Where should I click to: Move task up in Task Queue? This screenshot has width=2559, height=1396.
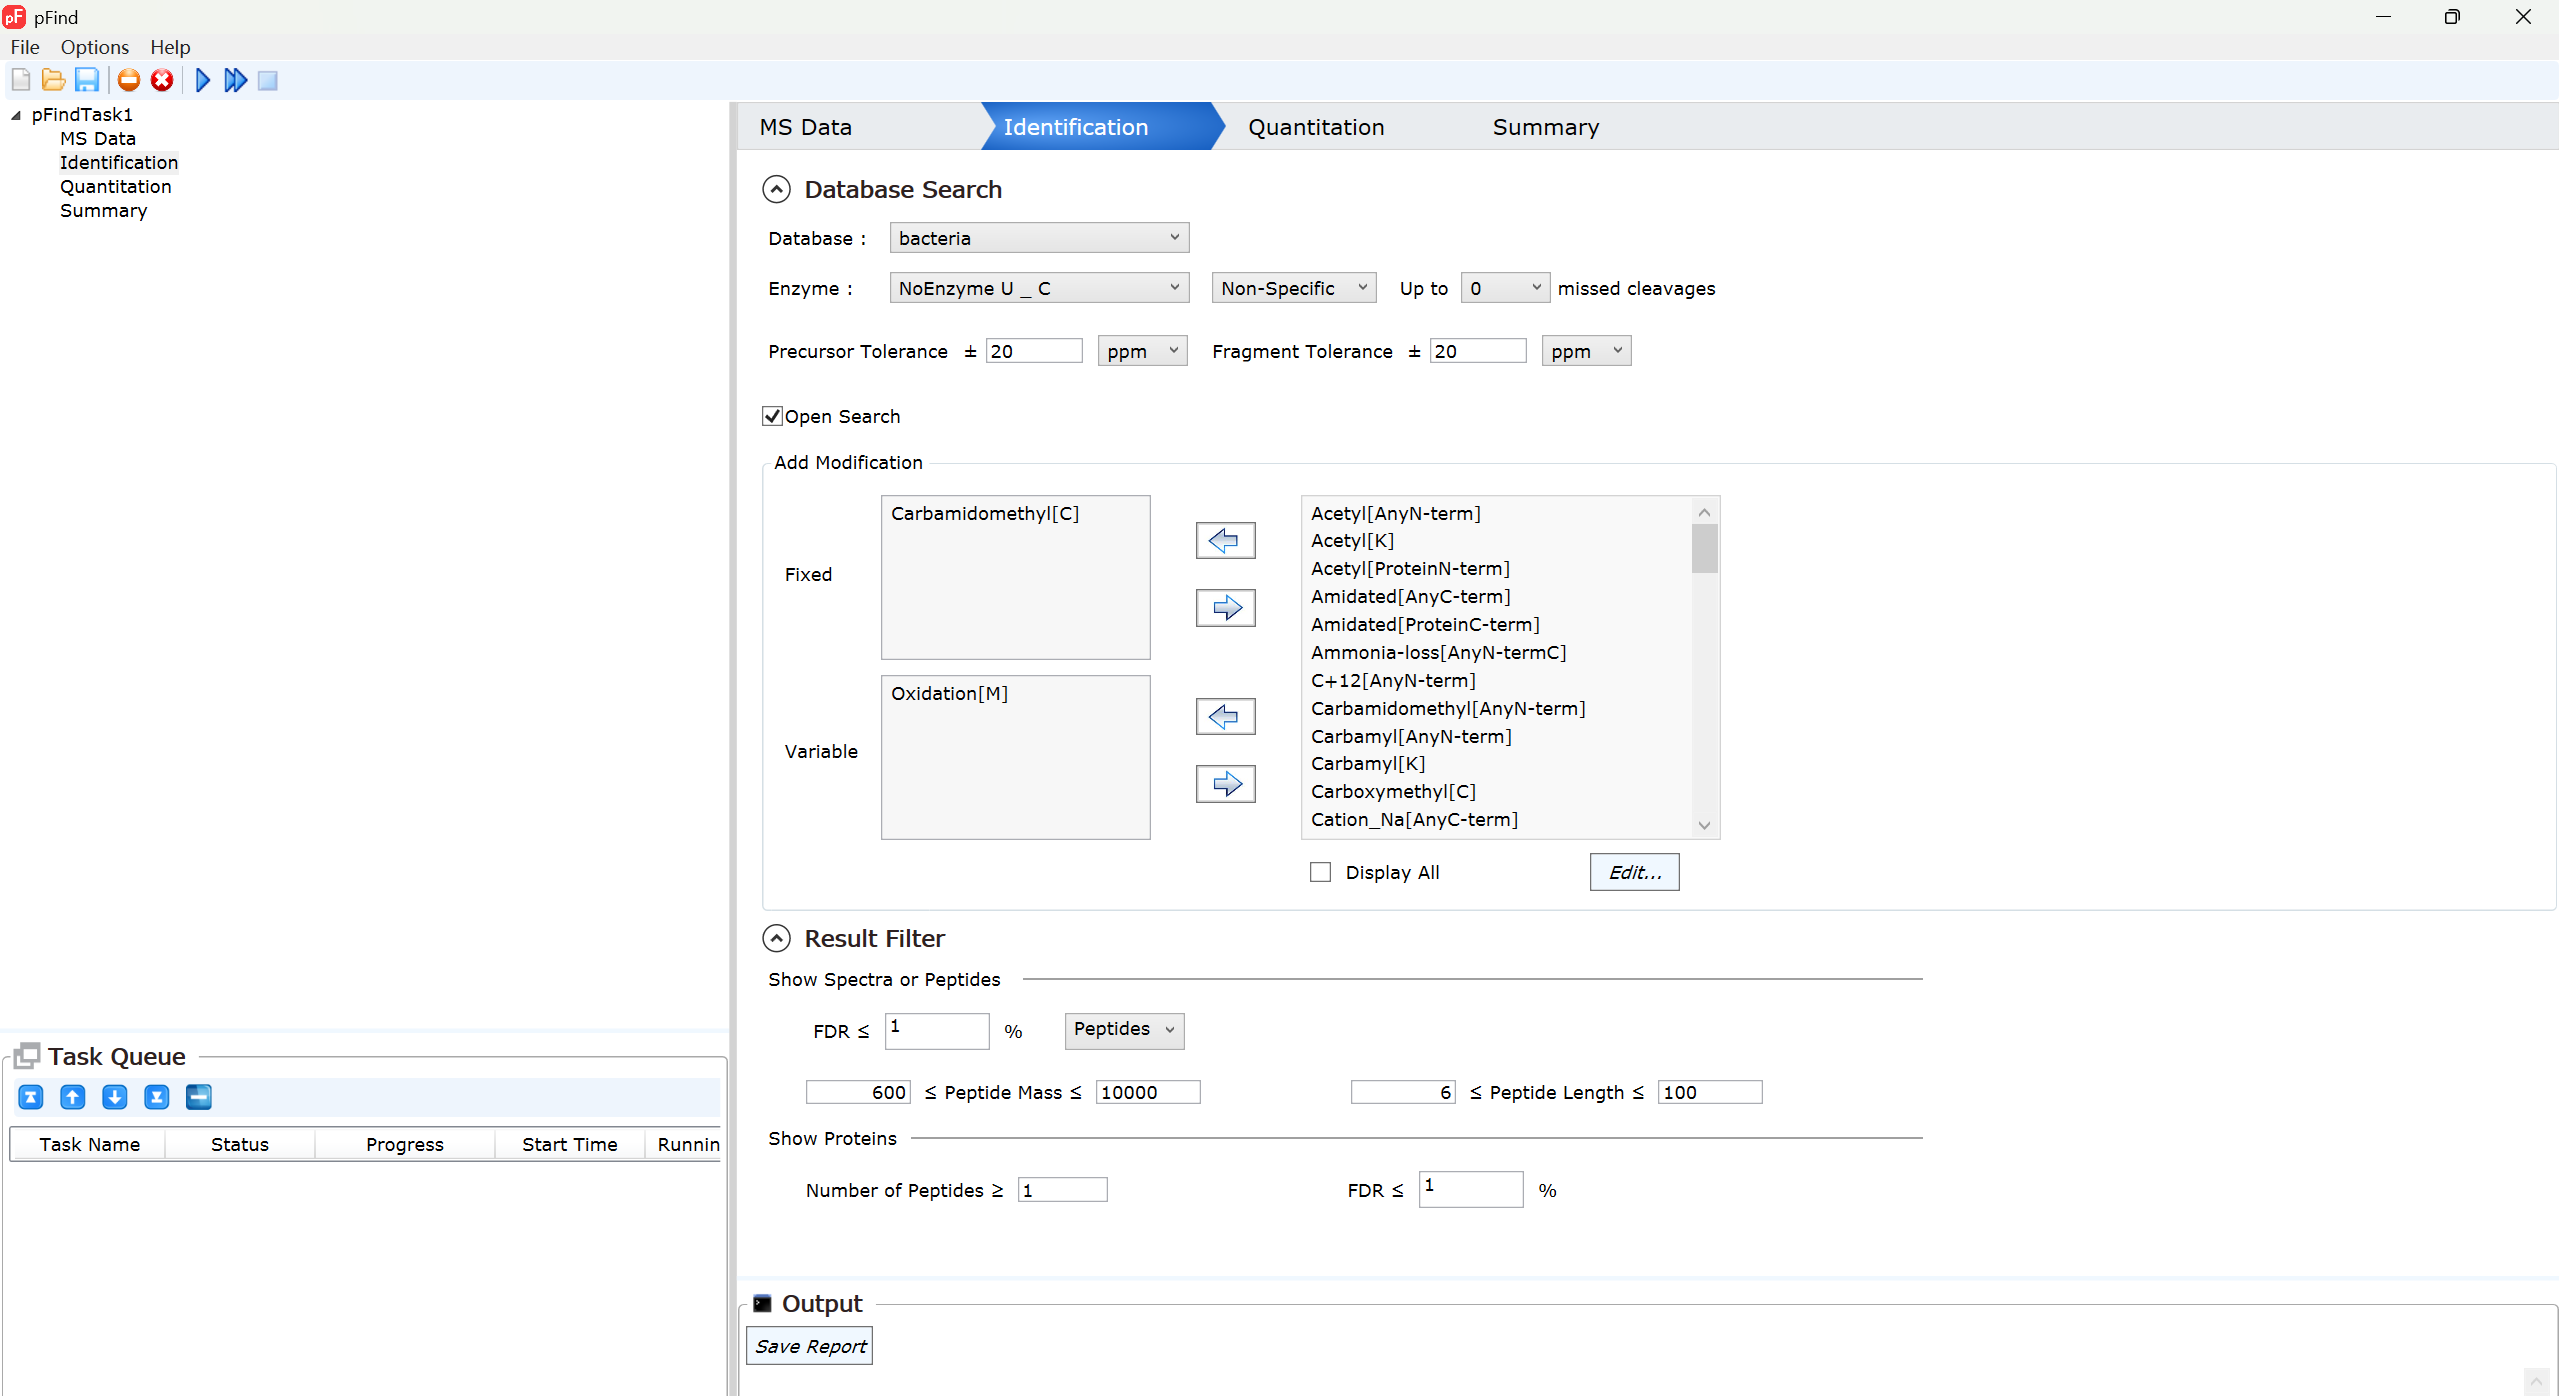coord(73,1097)
